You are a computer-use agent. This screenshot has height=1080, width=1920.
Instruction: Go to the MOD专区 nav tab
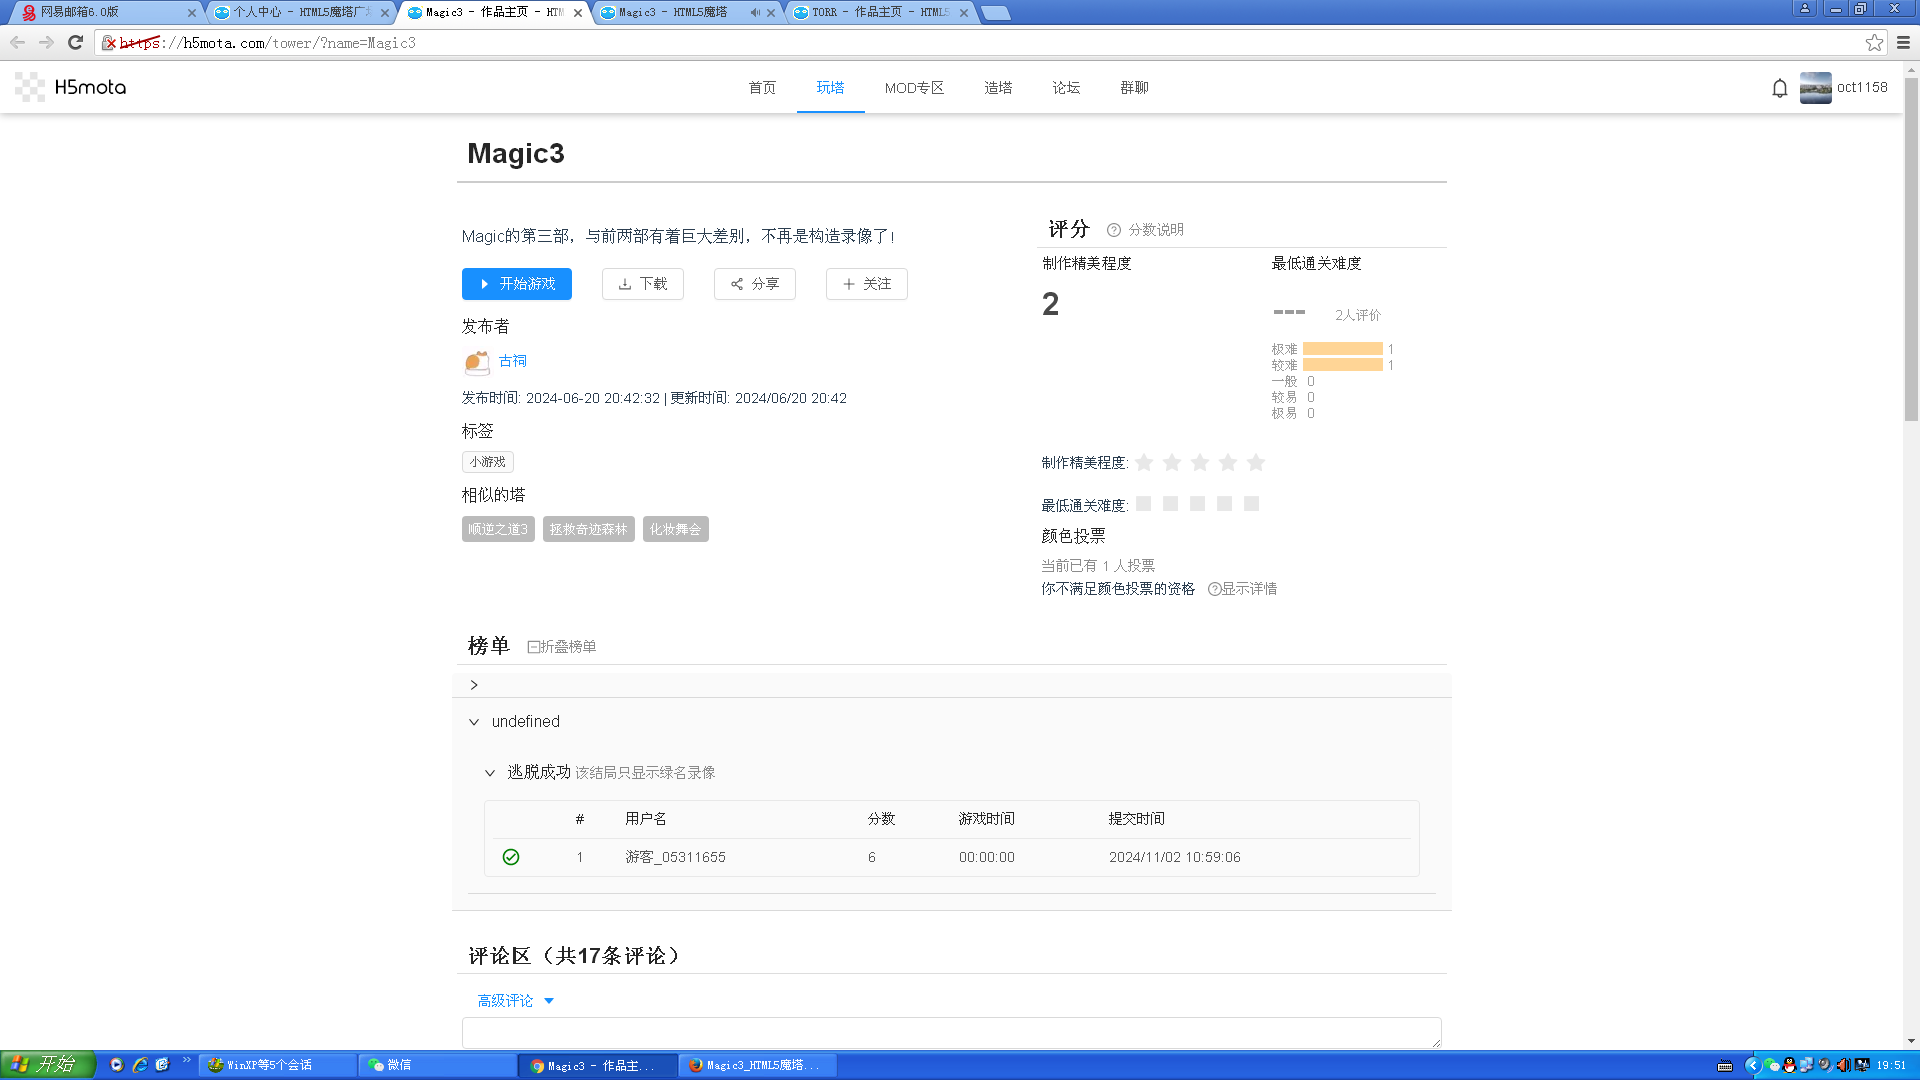click(x=914, y=88)
